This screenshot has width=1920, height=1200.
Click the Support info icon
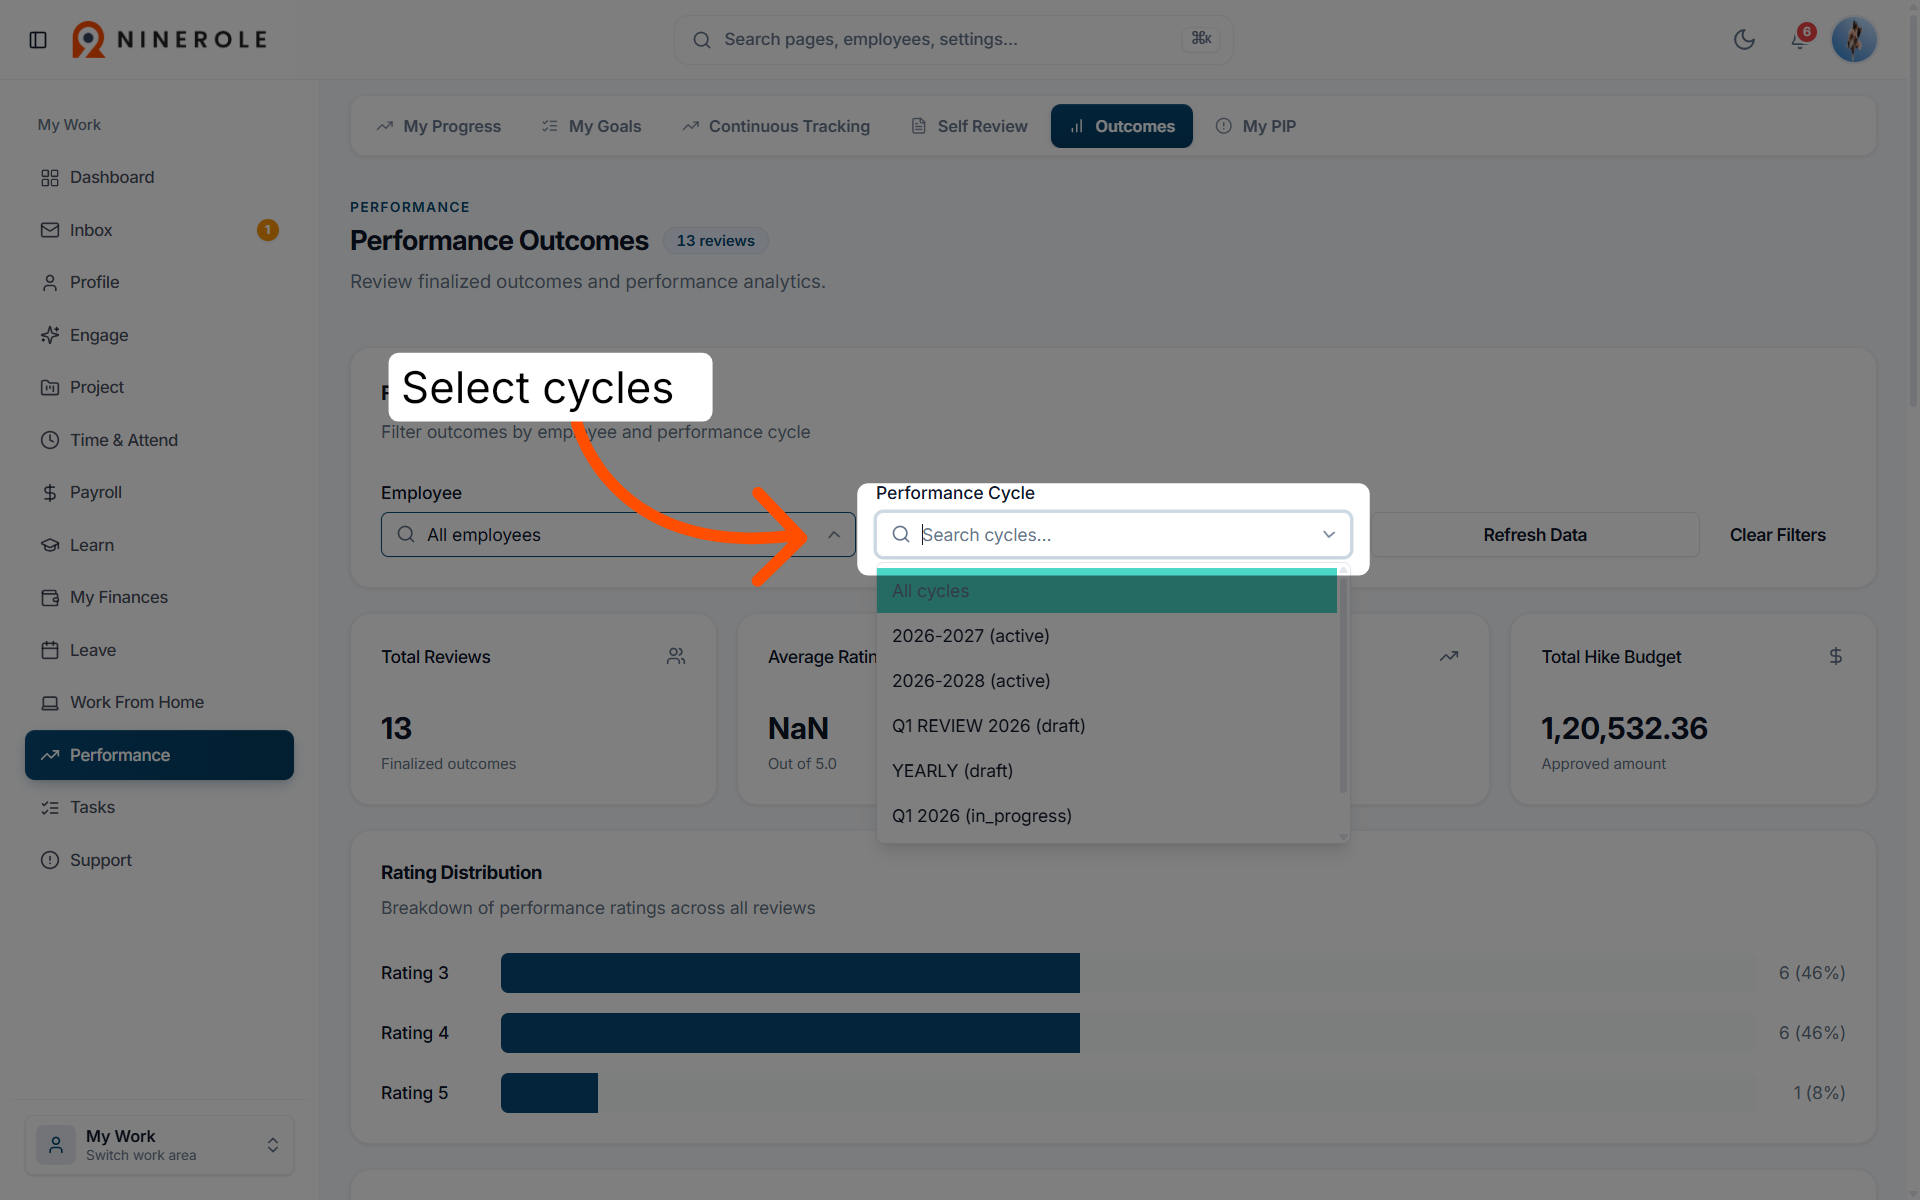50,860
